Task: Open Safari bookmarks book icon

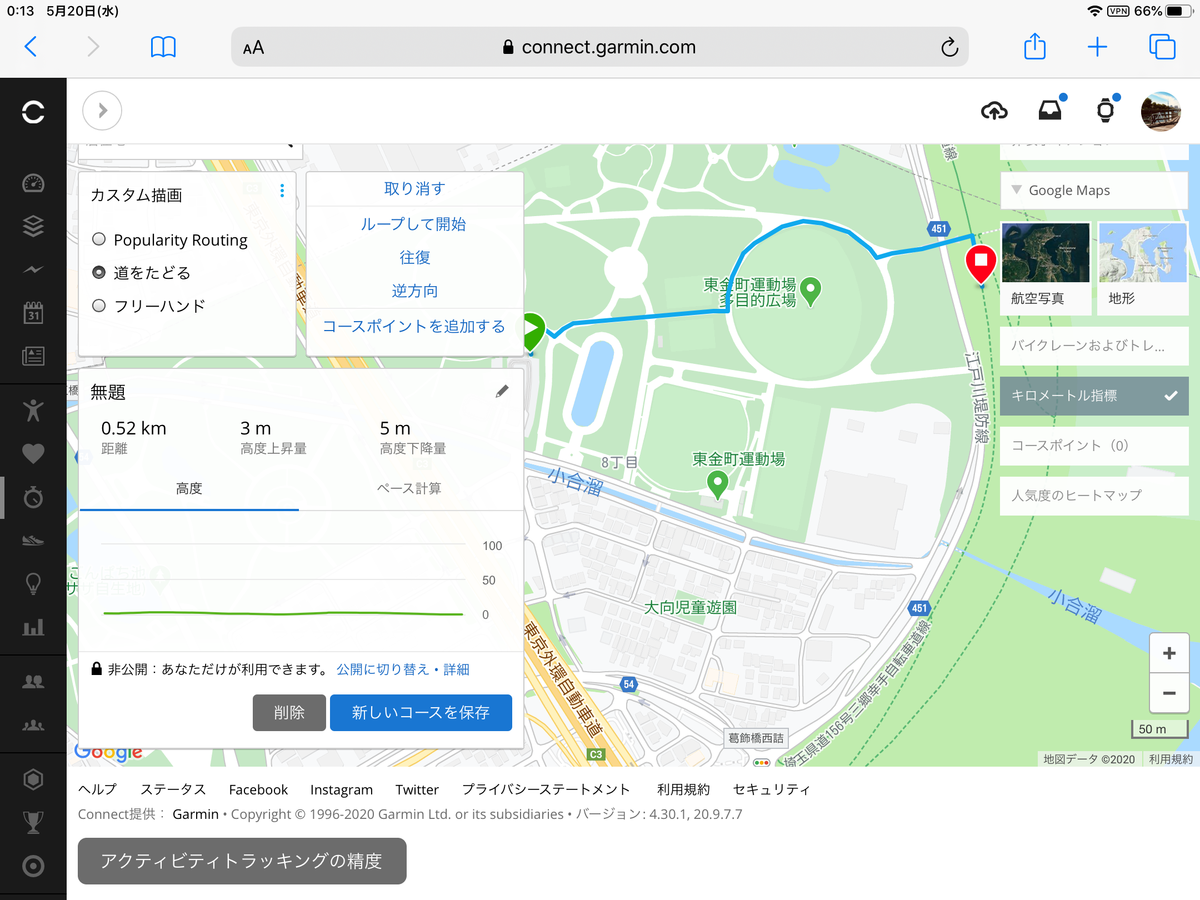Action: [163, 47]
